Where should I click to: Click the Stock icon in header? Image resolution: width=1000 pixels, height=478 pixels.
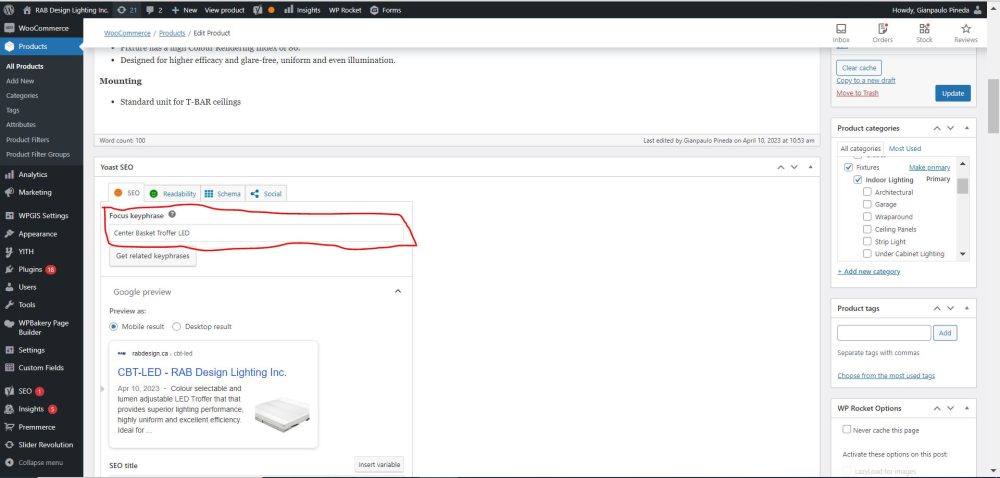pos(924,30)
